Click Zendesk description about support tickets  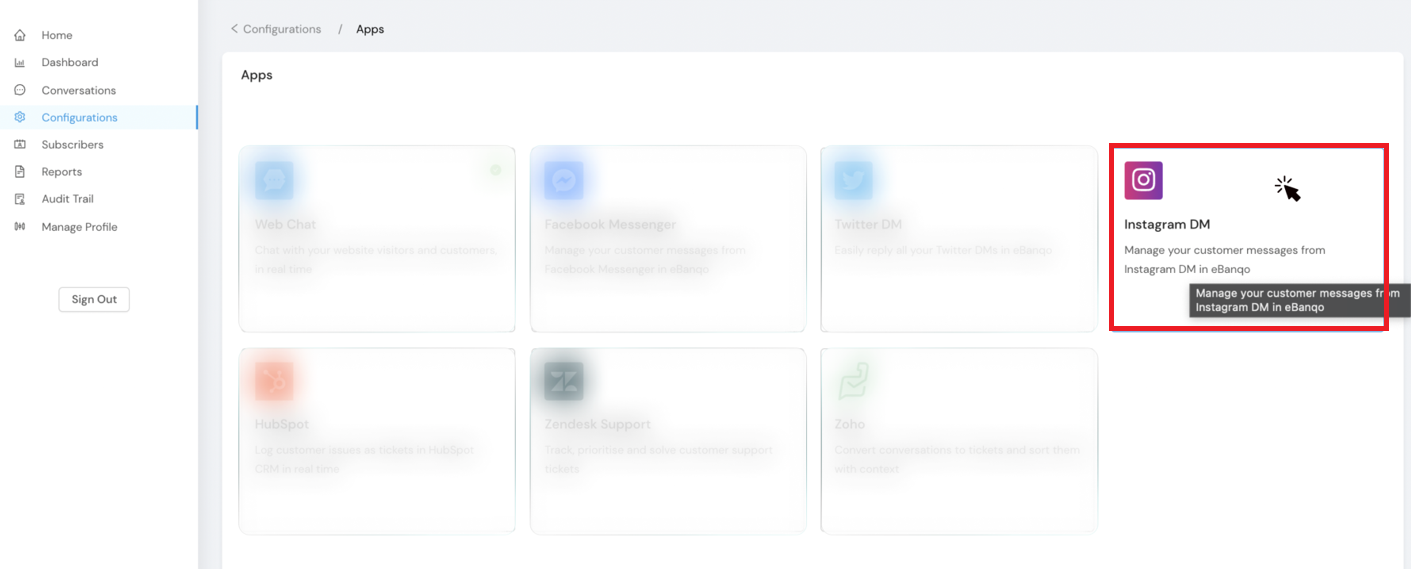658,459
